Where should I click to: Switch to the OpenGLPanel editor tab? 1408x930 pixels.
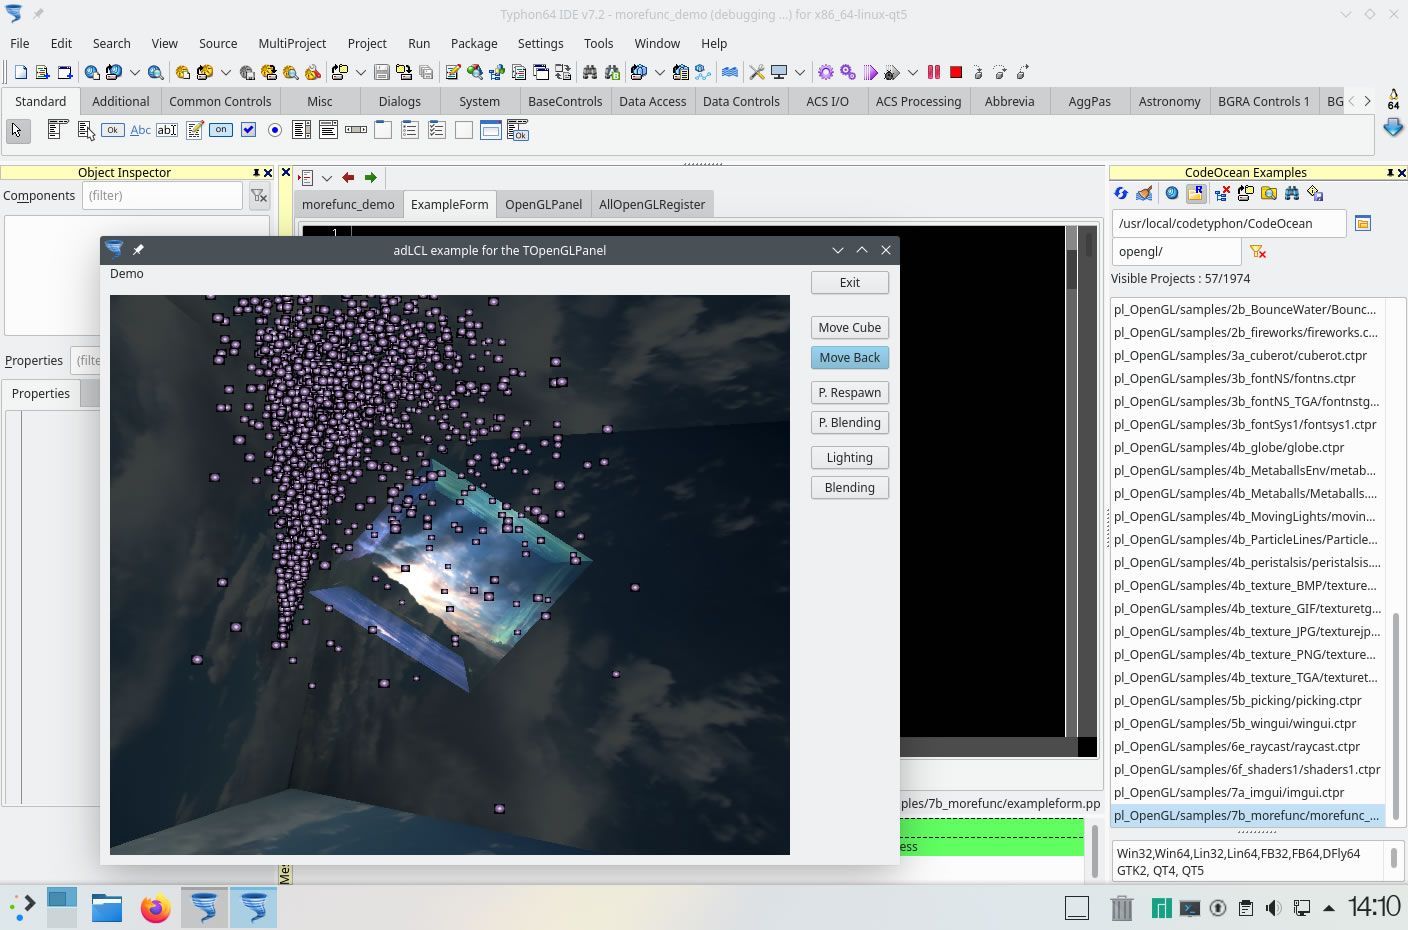tap(543, 204)
